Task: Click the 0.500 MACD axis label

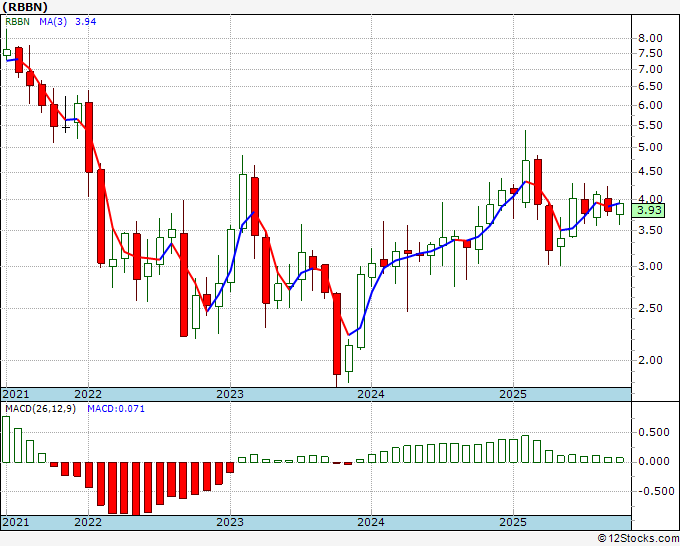Action: coord(654,432)
